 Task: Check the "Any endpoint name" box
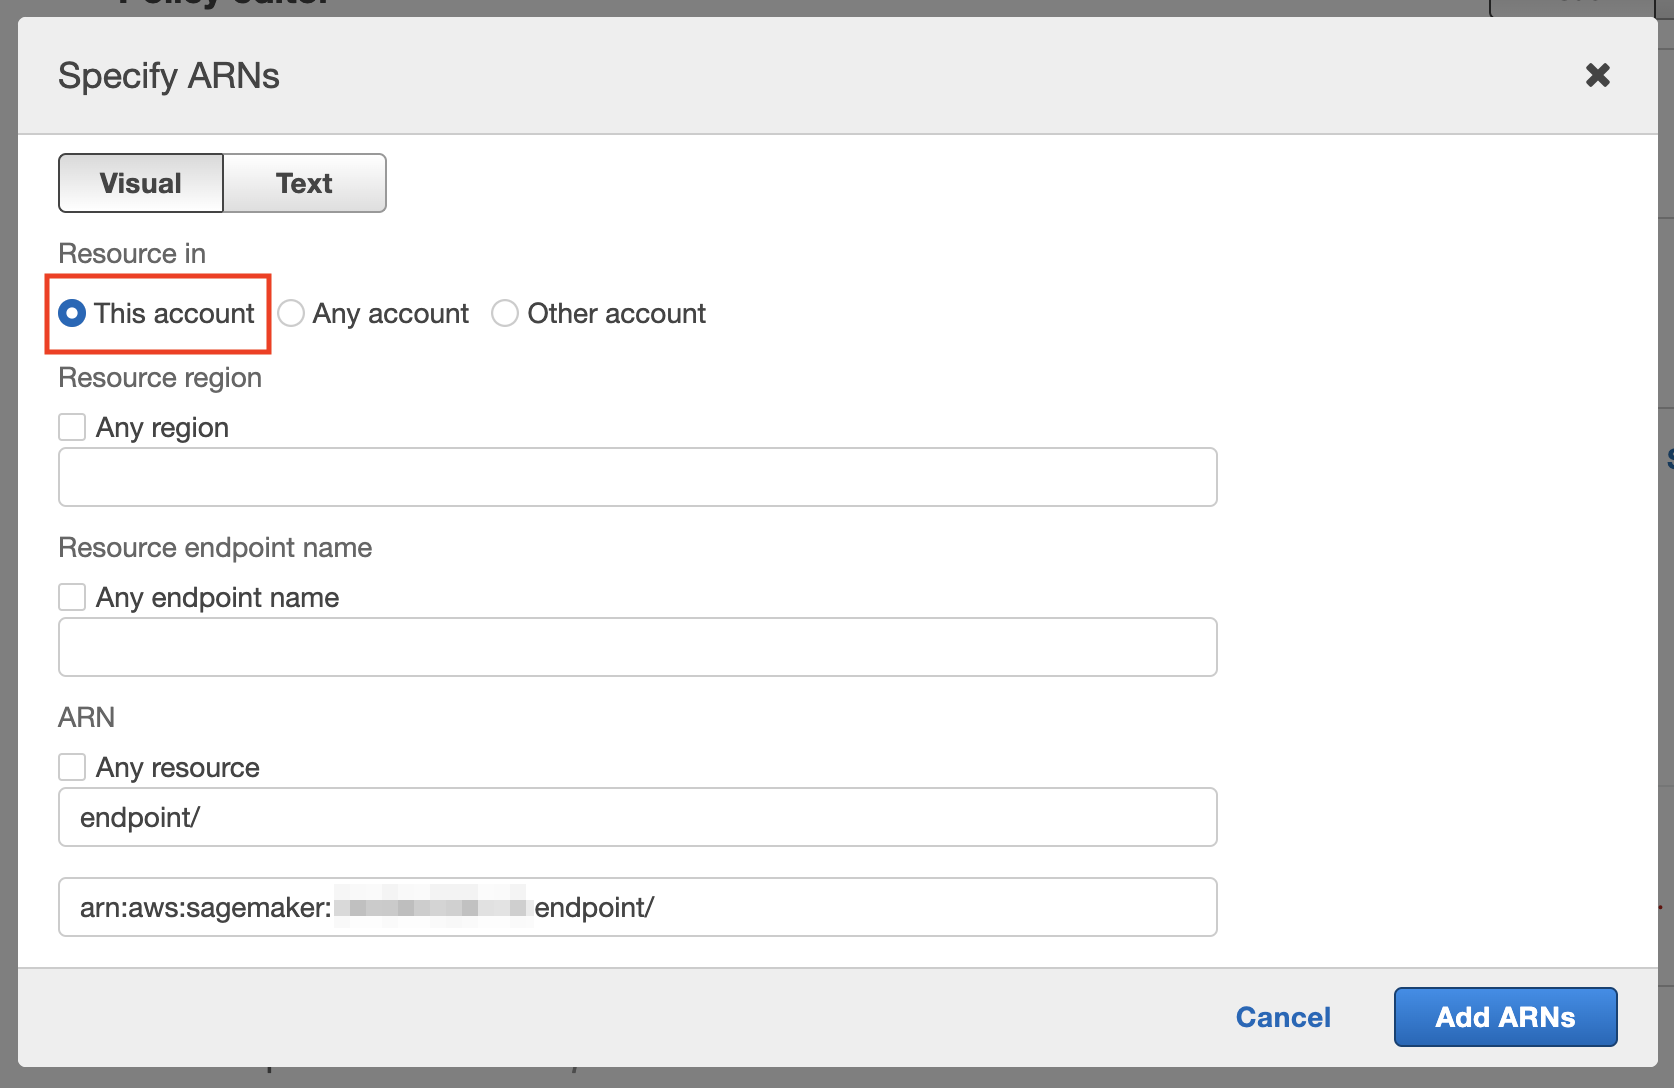pos(71,596)
